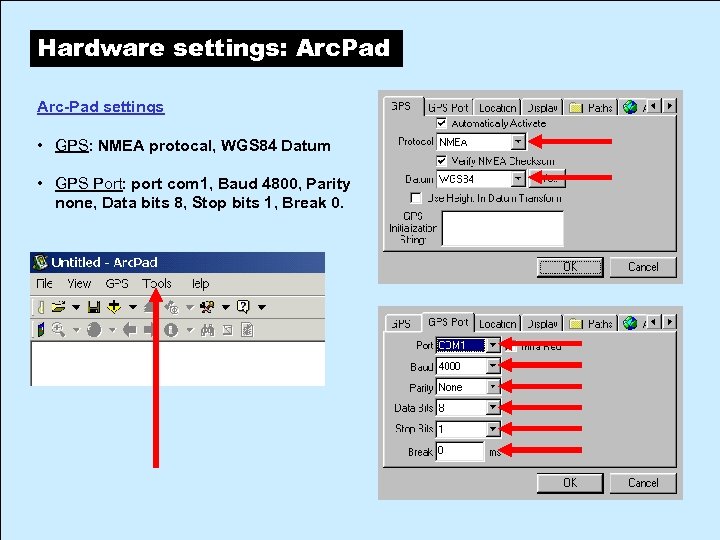
Task: Click the Go Back arrow icon
Action: pyautogui.click(x=129, y=330)
